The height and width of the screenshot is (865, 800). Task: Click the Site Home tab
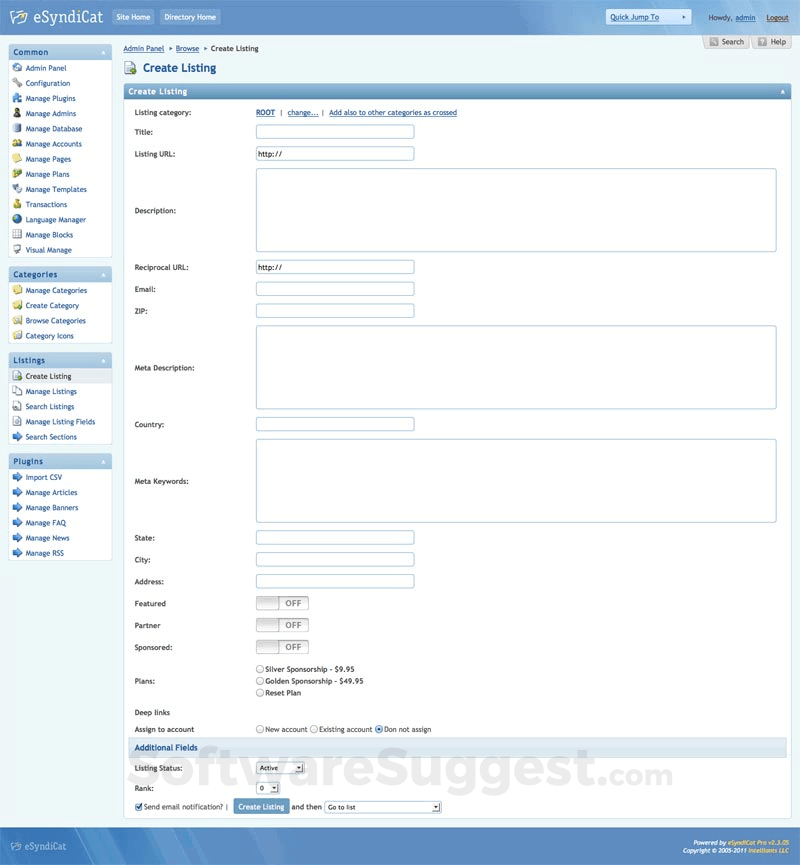point(133,16)
